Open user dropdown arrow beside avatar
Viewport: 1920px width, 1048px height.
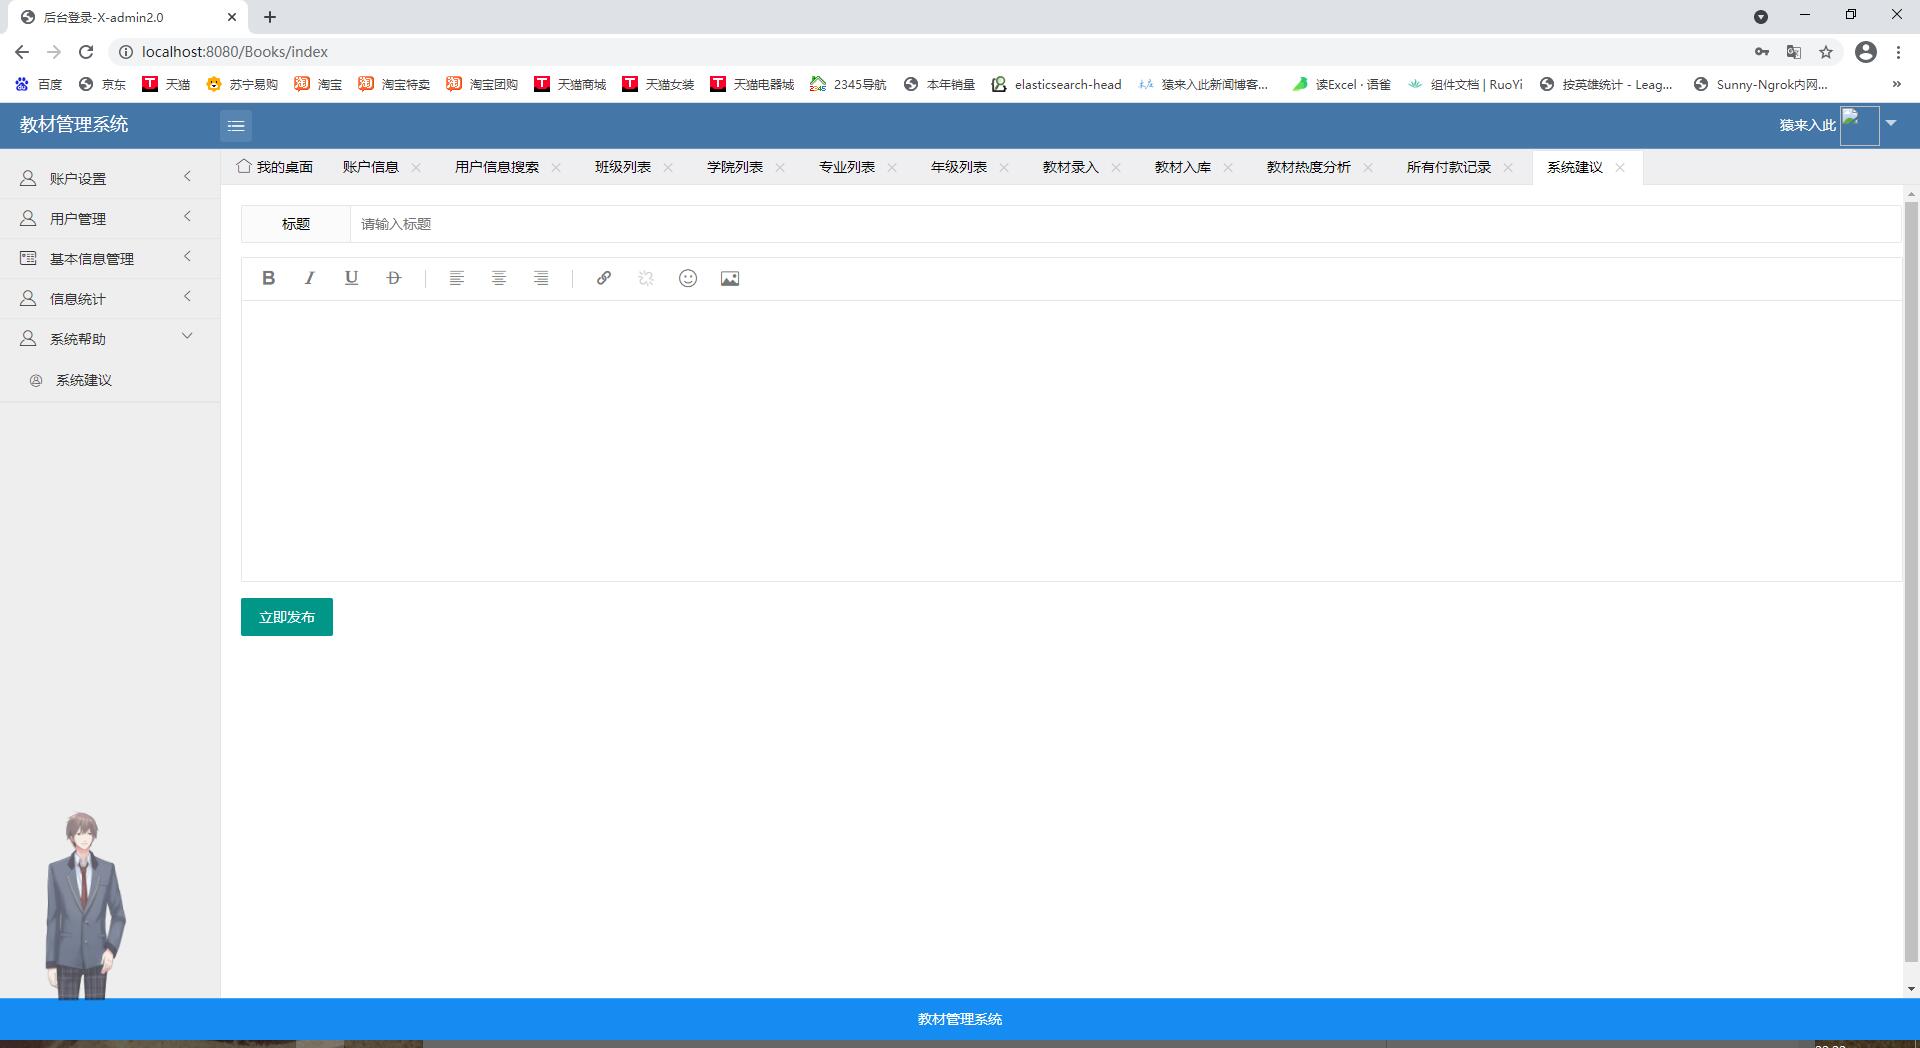1891,123
